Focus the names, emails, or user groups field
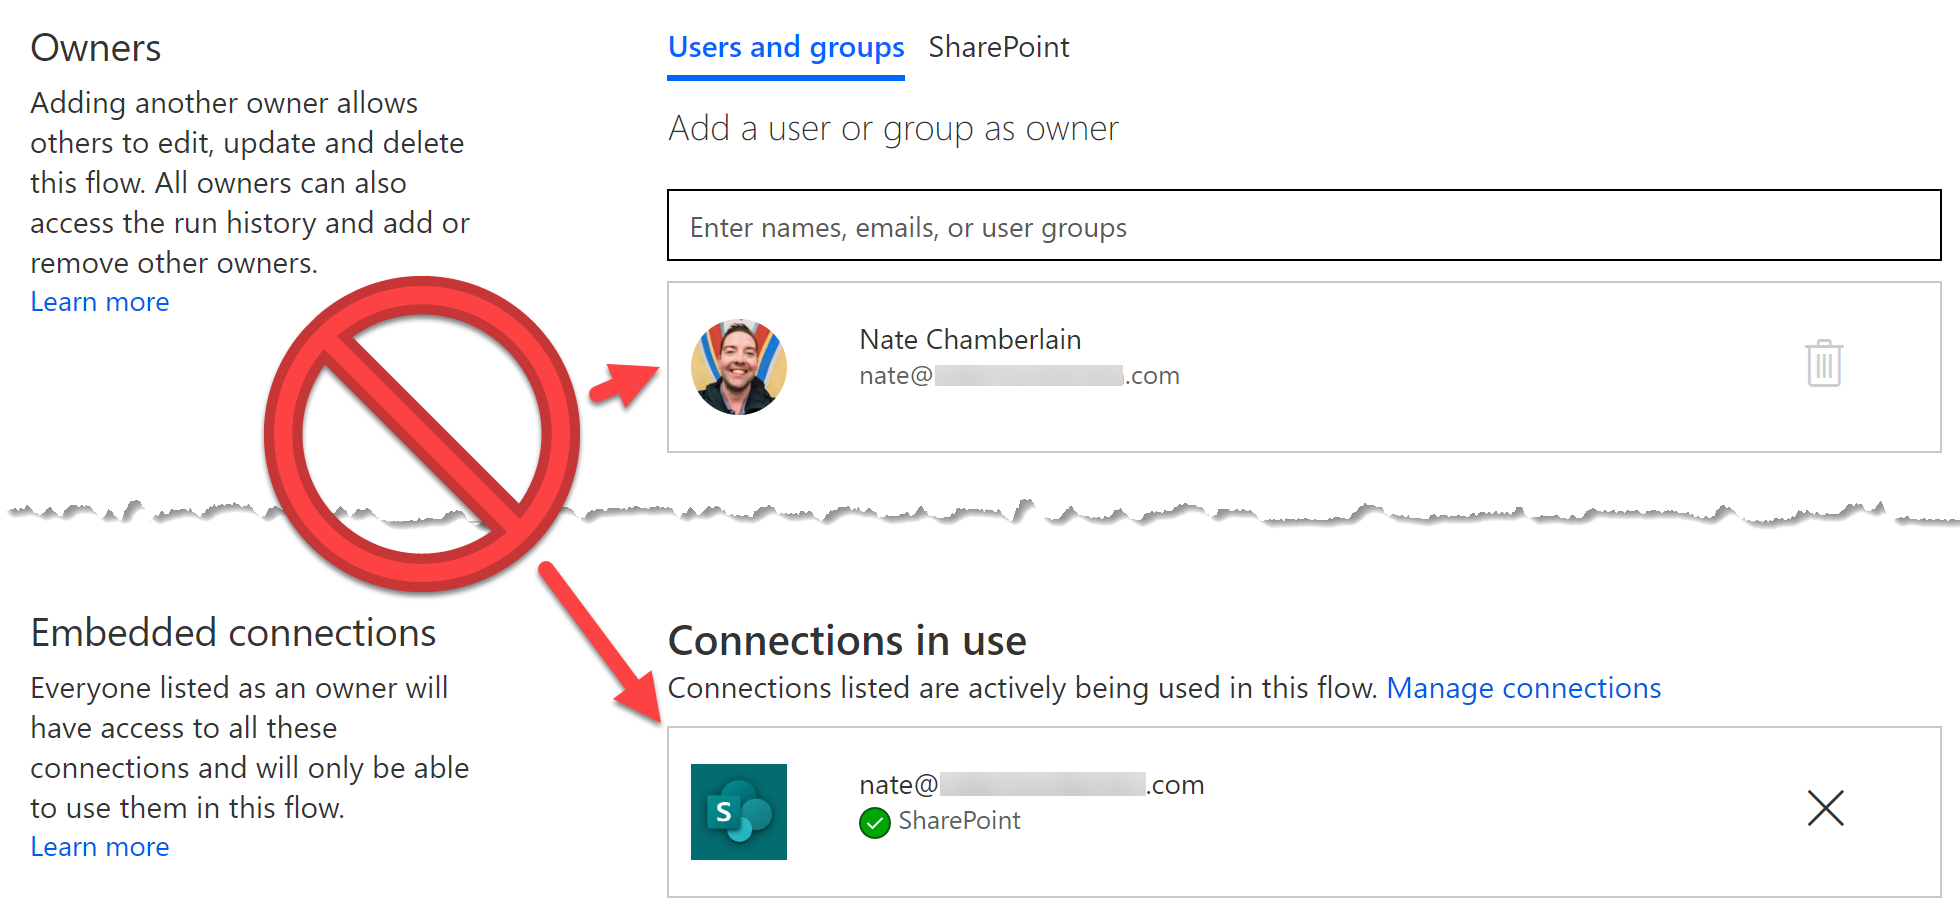This screenshot has height=919, width=1960. point(1303,226)
